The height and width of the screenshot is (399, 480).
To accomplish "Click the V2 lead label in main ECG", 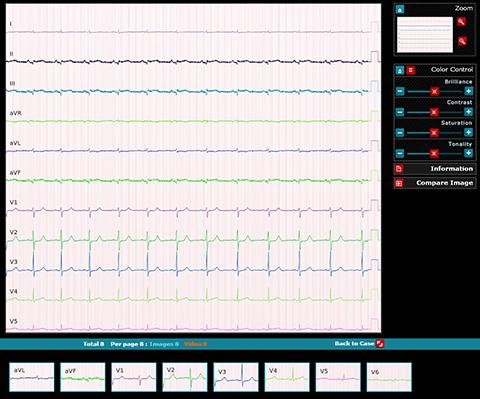I will click(13, 232).
